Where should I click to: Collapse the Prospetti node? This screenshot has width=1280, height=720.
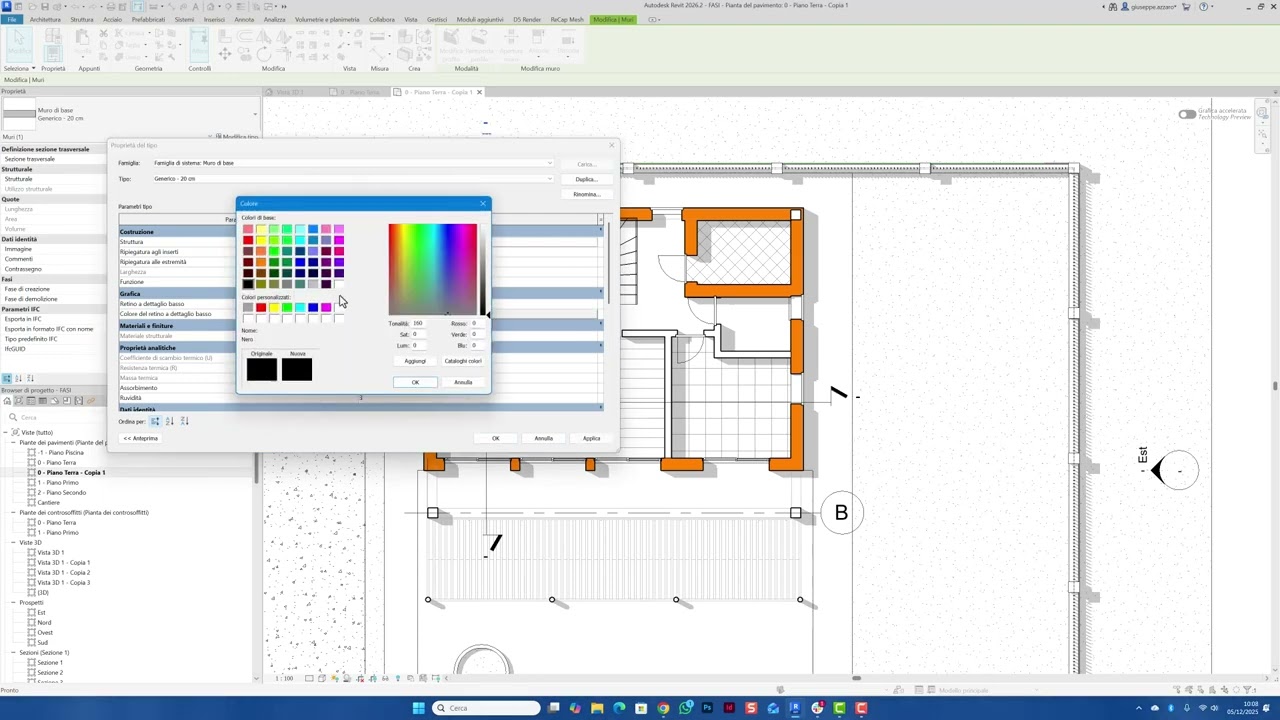pos(14,602)
